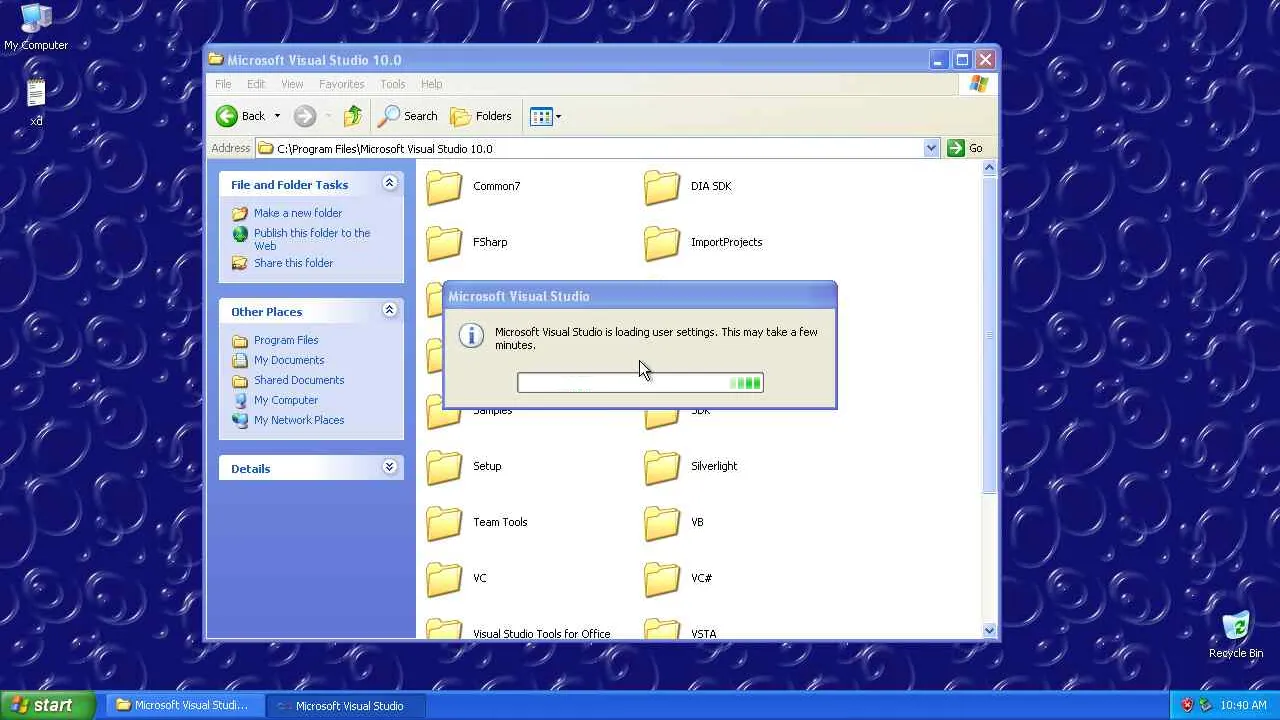1280x720 pixels.
Task: Open the Start menu
Action: 48,705
